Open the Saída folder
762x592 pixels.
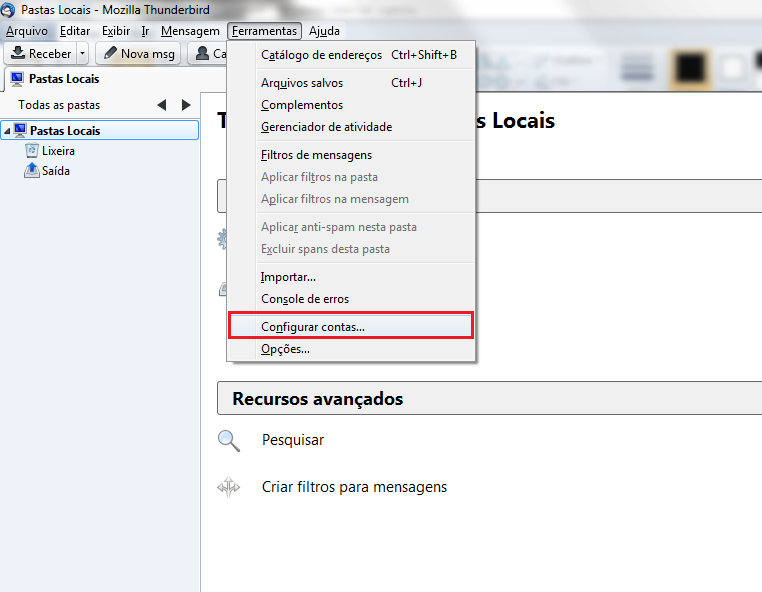(x=55, y=171)
